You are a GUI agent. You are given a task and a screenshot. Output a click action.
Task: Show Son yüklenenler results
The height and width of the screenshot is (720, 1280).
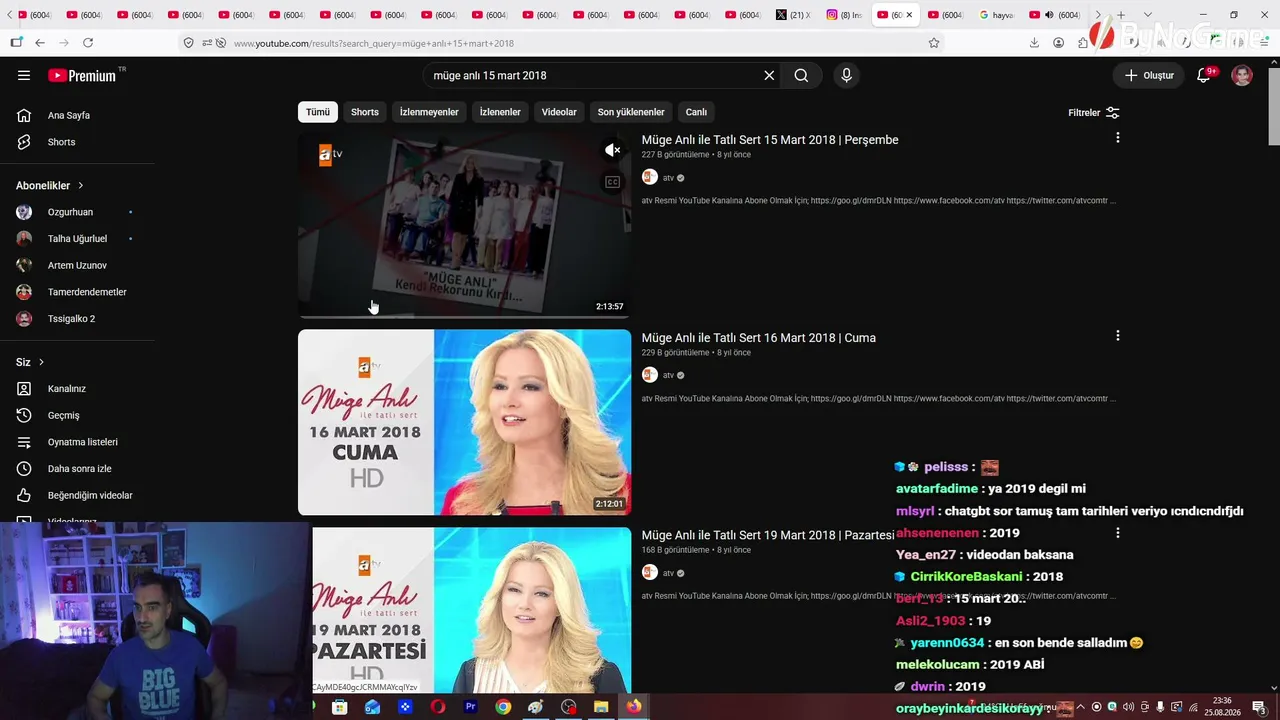(x=631, y=112)
